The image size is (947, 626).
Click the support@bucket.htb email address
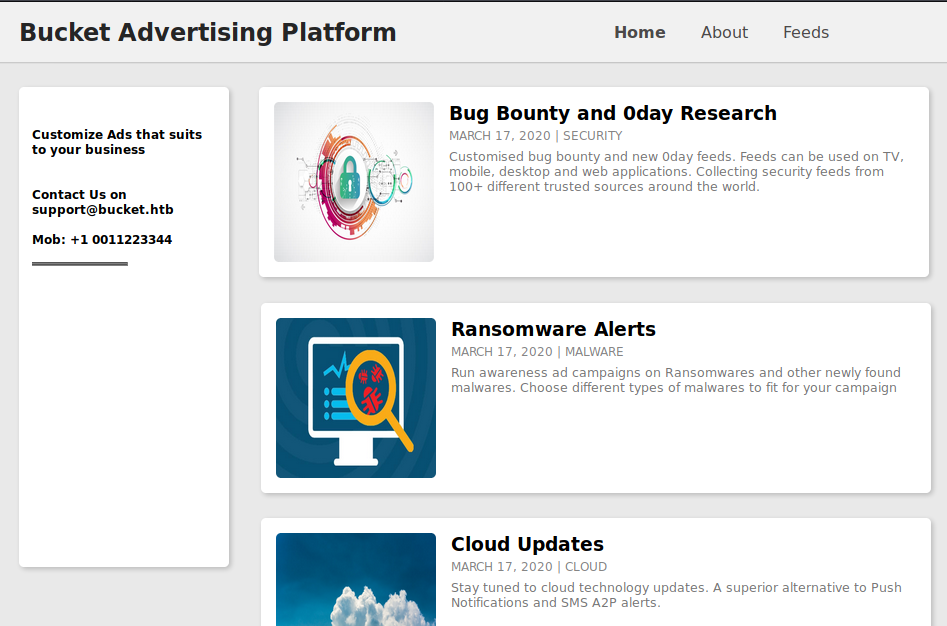point(102,210)
